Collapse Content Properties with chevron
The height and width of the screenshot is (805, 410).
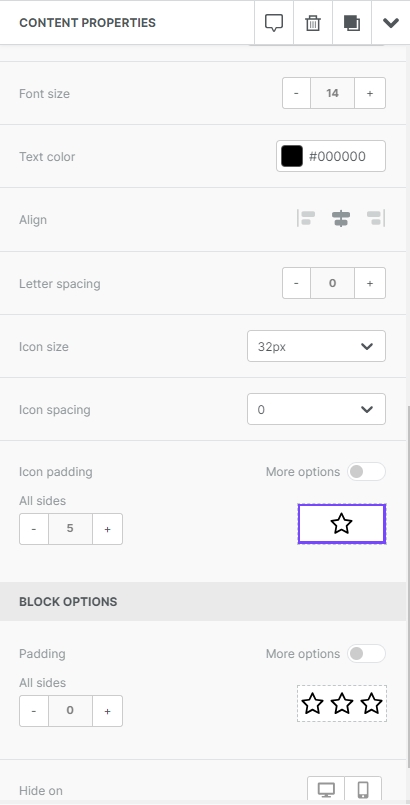tap(391, 23)
